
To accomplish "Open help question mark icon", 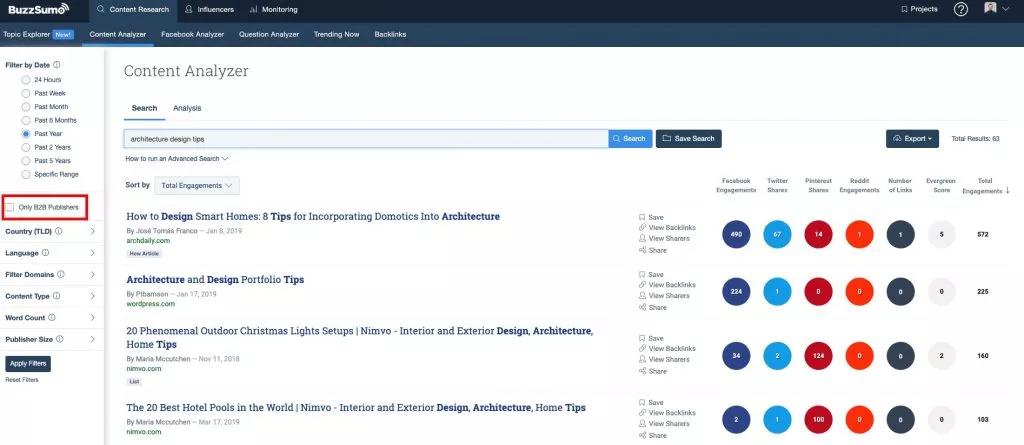I will pos(961,9).
